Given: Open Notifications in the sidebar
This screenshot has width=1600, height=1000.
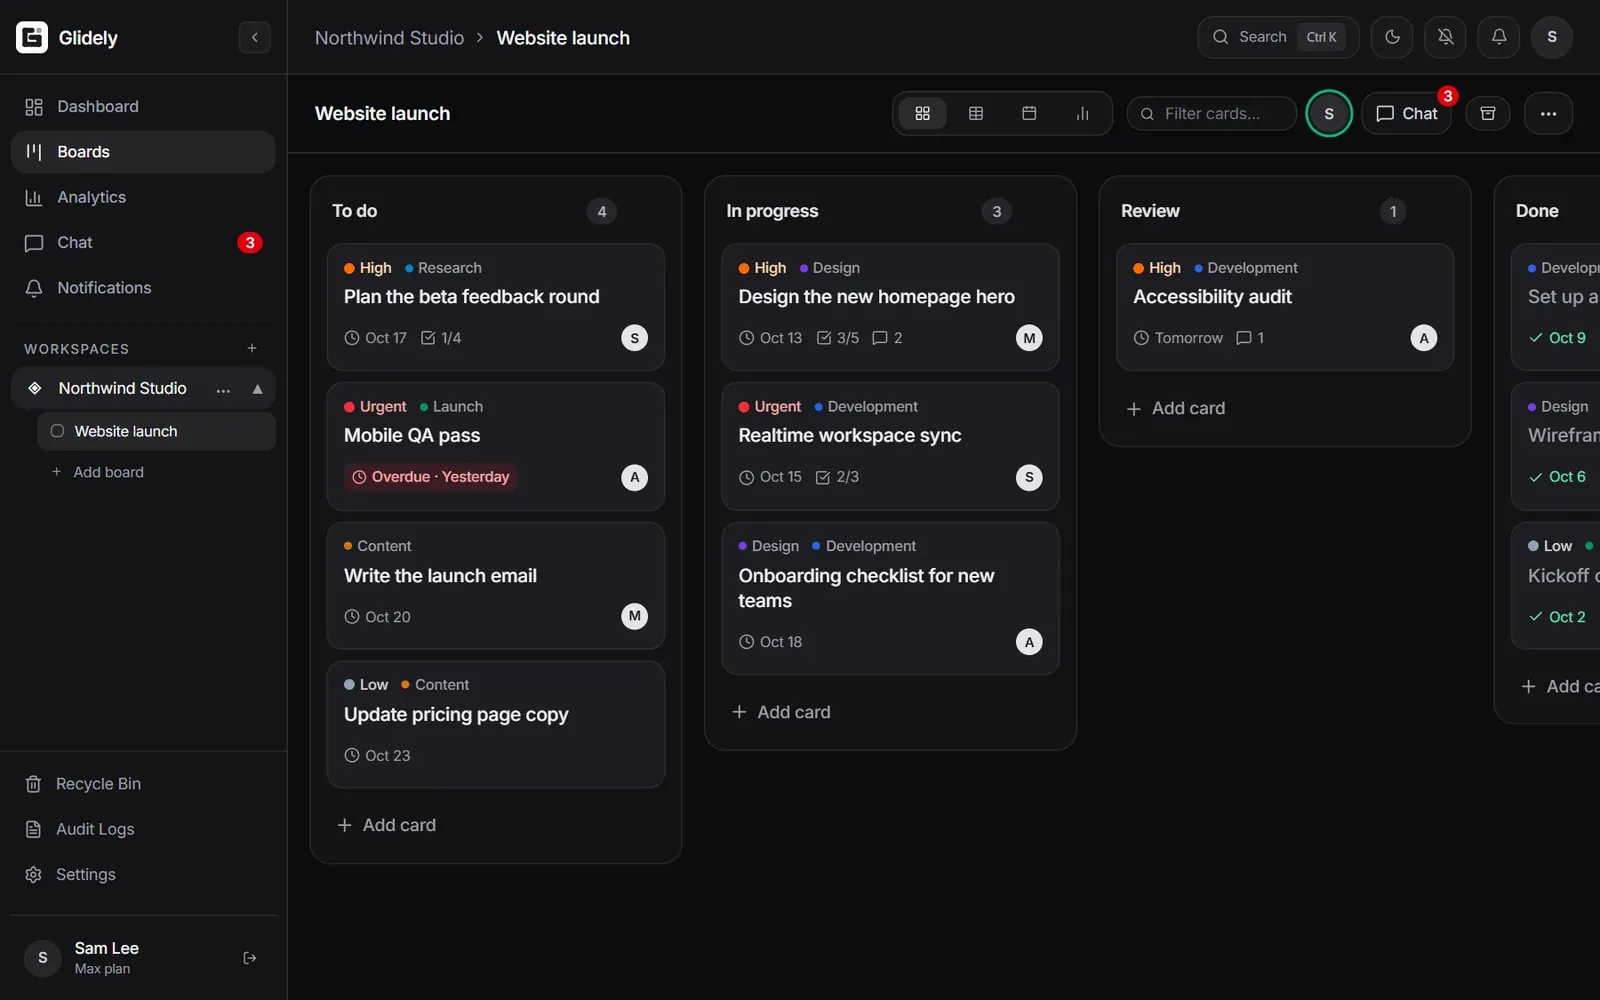Looking at the screenshot, I should [143, 288].
